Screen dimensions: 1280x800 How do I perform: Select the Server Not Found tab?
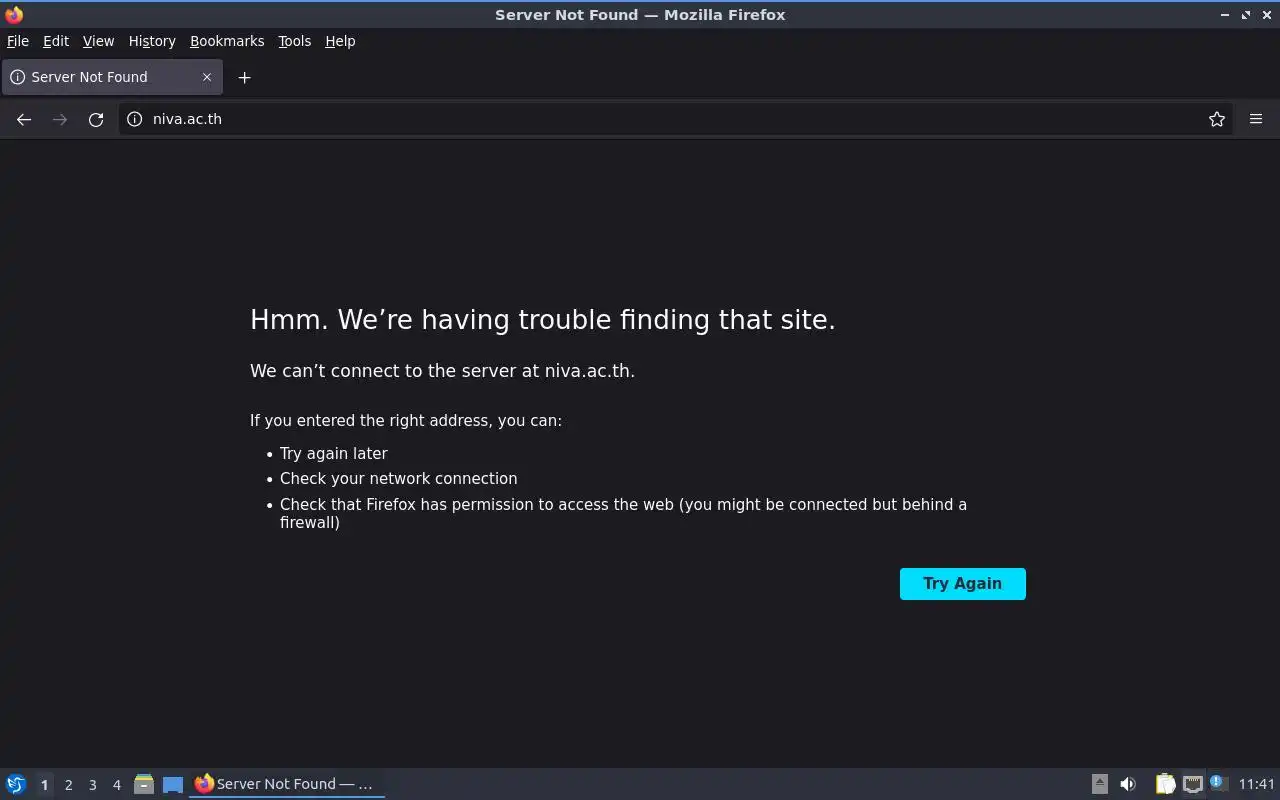point(112,77)
